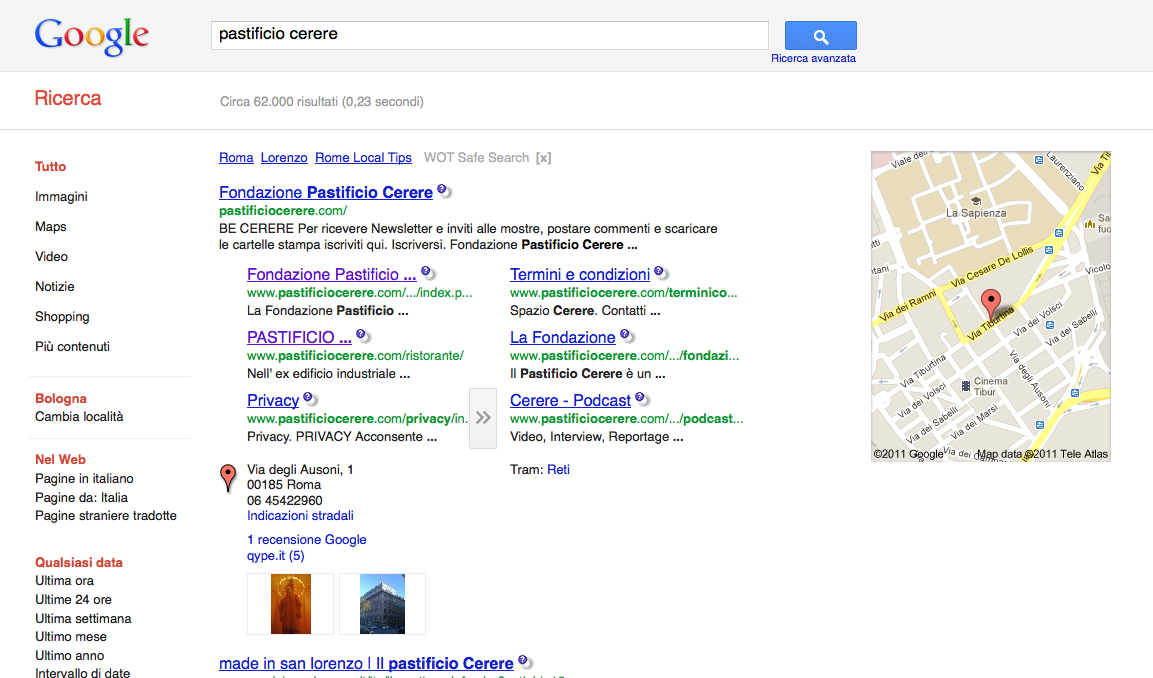The image size is (1153, 678).
Task: Choose Intervallo di date filter
Action: point(82,672)
